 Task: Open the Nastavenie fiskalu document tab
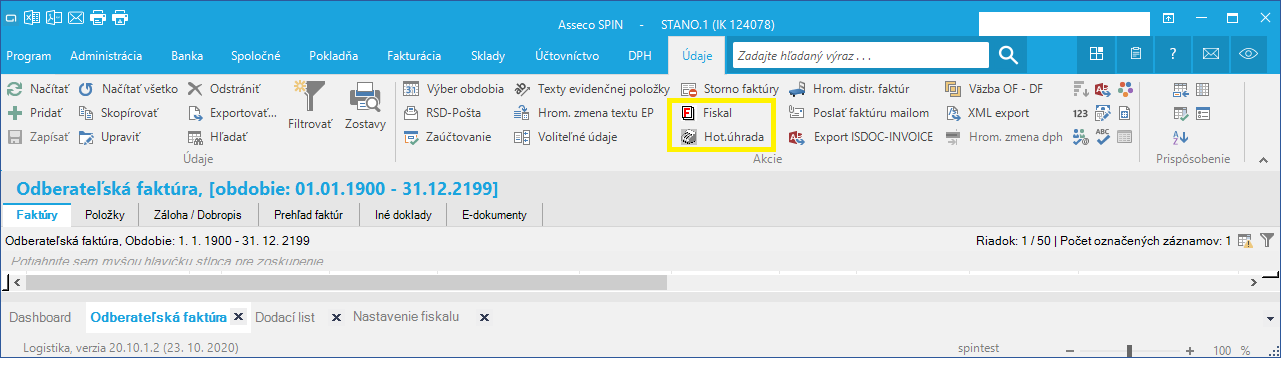(406, 317)
